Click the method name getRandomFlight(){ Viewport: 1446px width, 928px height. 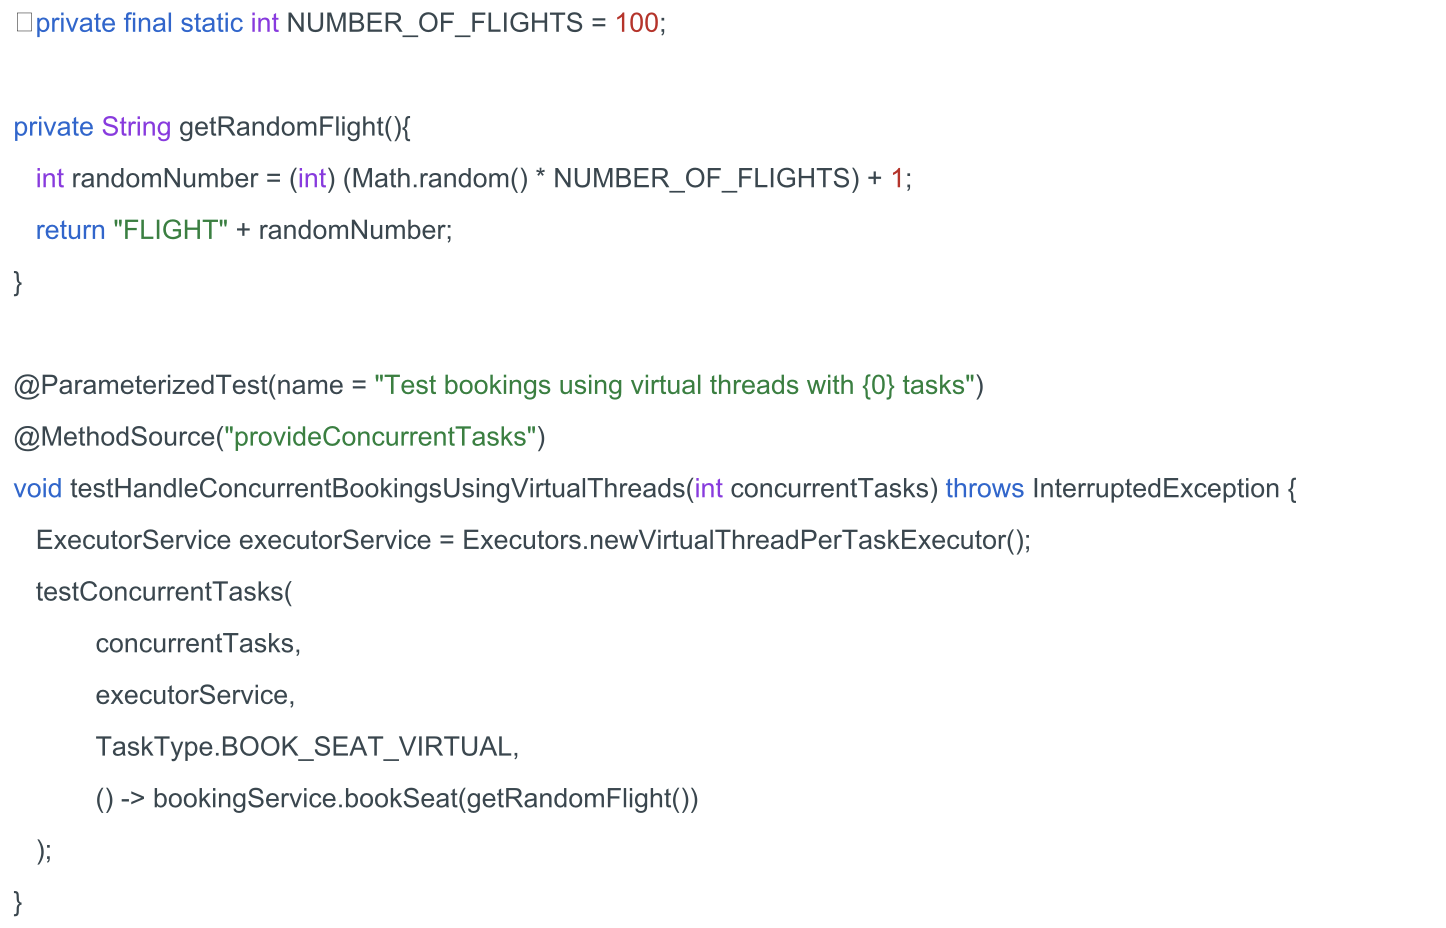click(x=295, y=127)
